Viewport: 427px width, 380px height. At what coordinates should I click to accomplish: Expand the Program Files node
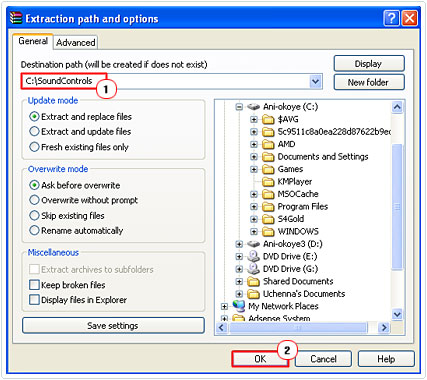(254, 207)
